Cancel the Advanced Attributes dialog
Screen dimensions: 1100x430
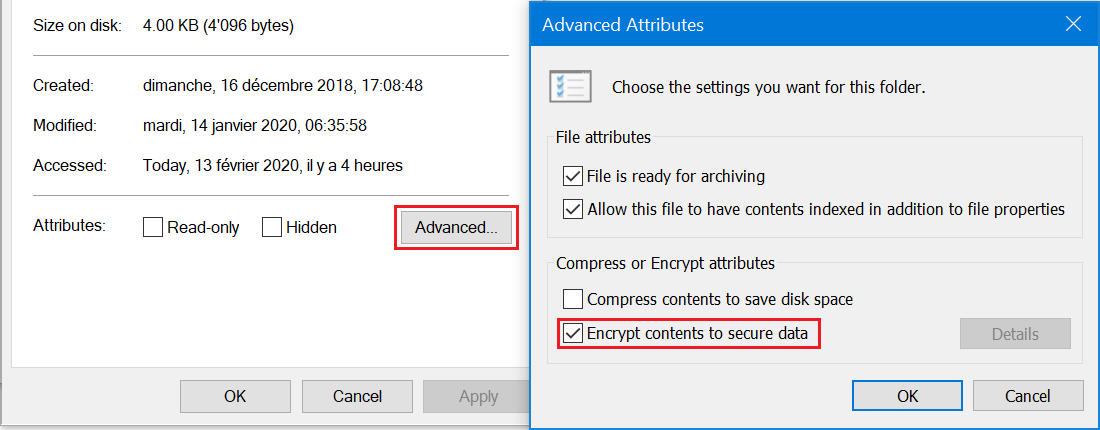pos(1027,396)
